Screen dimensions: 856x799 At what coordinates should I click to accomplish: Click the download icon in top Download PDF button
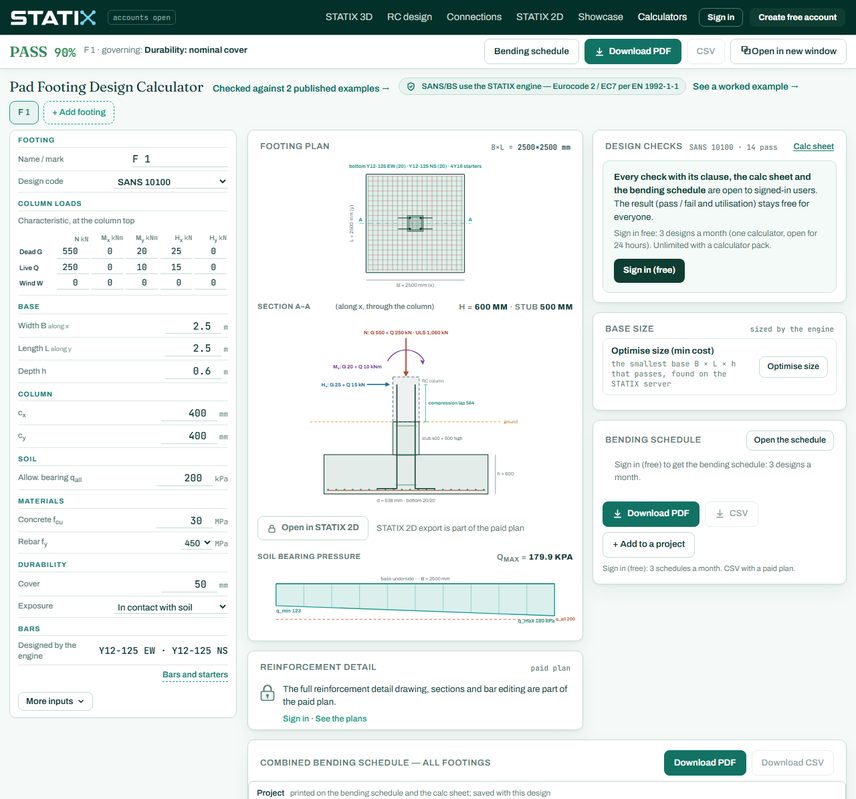tap(599, 51)
